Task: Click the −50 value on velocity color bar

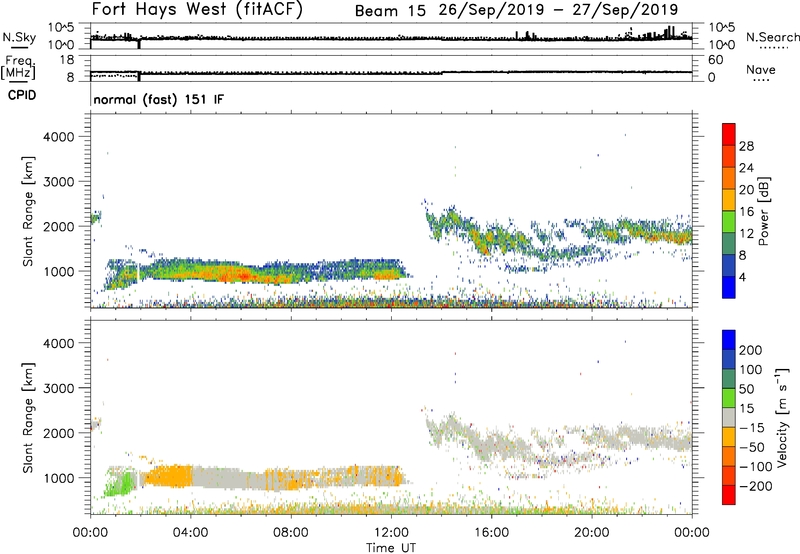Action: point(752,447)
